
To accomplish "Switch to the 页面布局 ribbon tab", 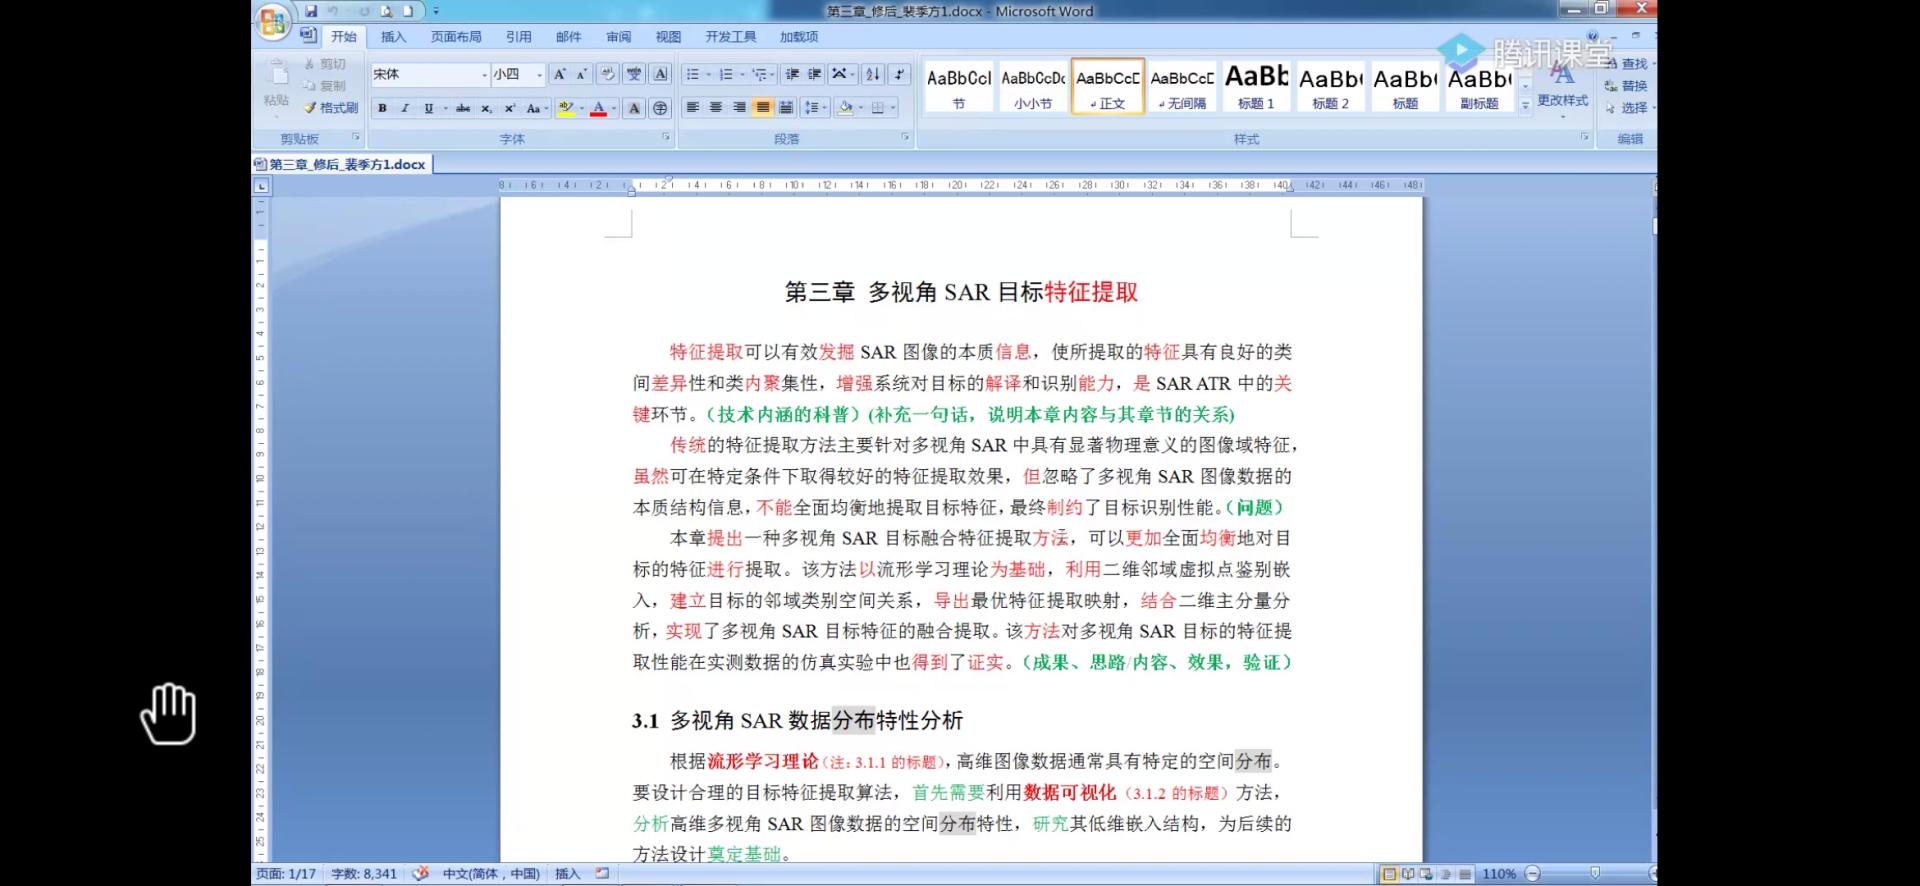I will click(456, 37).
